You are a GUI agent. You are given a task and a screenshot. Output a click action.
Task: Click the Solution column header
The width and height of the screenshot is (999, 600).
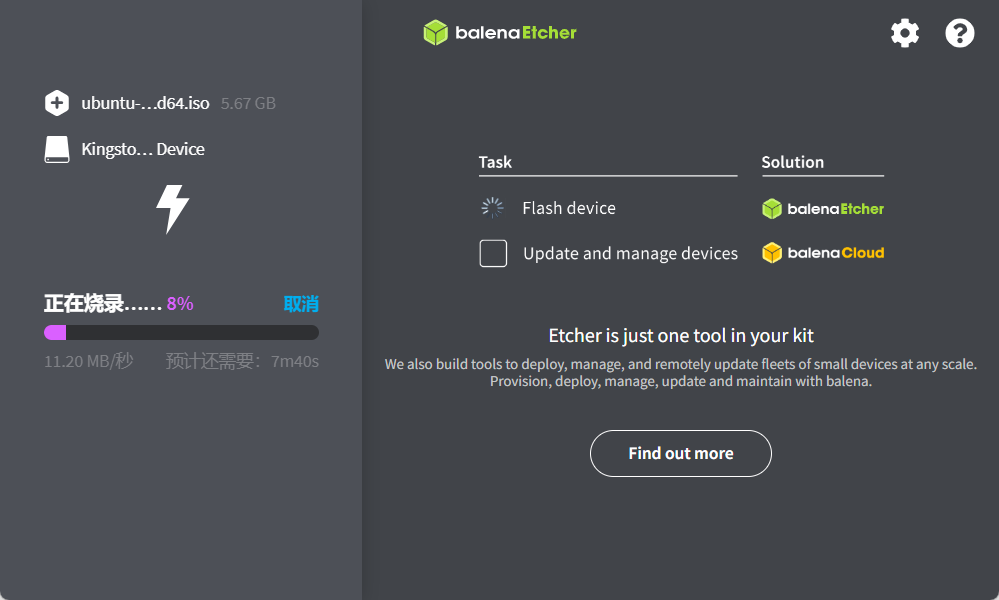point(793,162)
